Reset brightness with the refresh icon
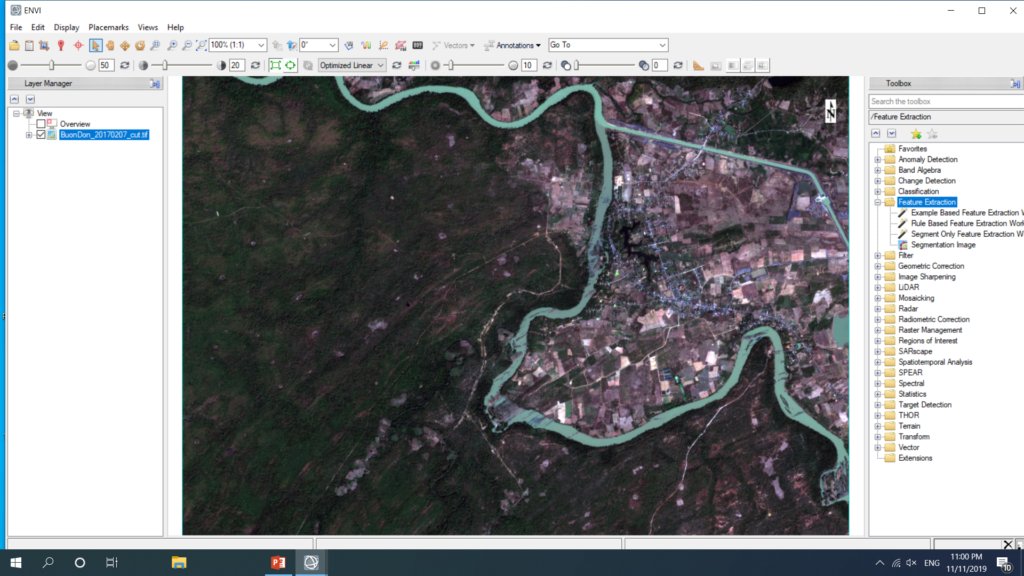 124,65
